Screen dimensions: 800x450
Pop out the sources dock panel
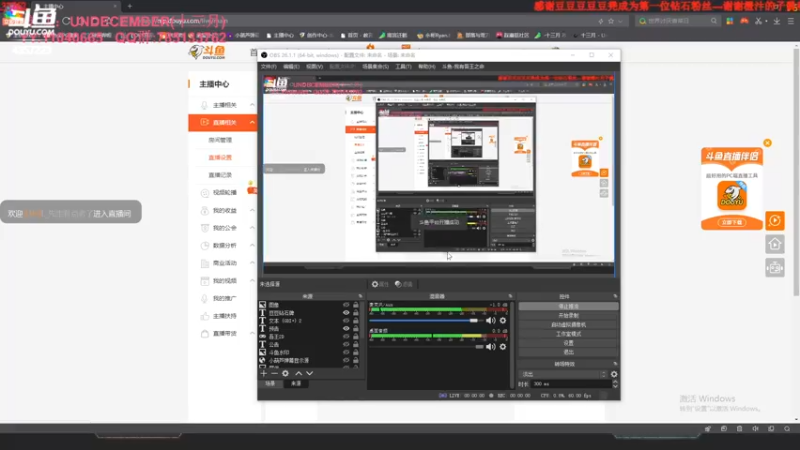tap(360, 296)
